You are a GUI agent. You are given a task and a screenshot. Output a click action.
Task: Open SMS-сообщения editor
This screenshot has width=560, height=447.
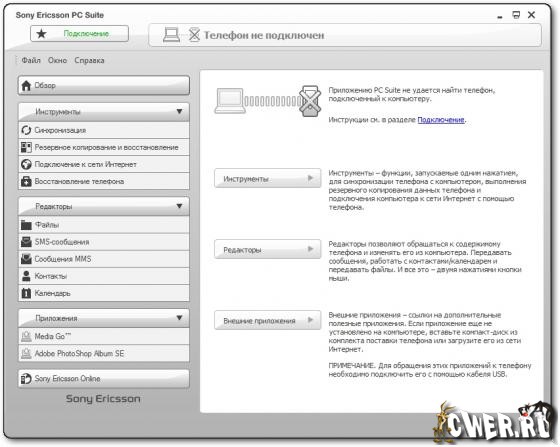click(104, 242)
